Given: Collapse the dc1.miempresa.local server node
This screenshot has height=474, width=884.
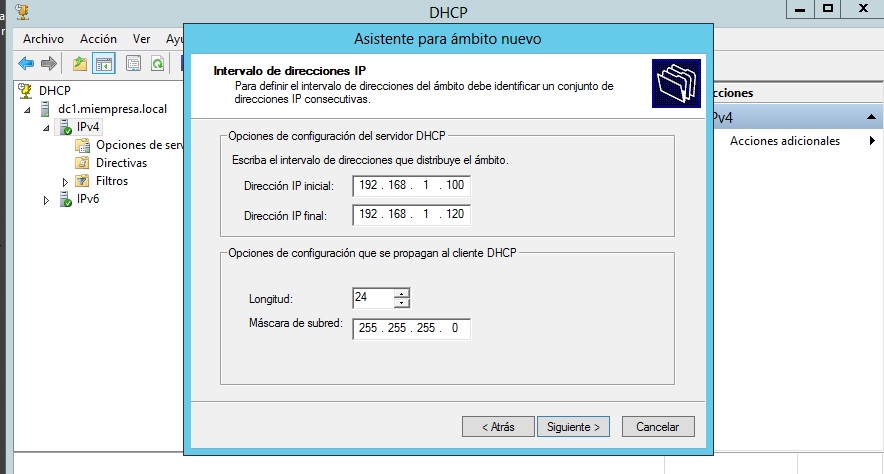Looking at the screenshot, I should [x=28, y=110].
